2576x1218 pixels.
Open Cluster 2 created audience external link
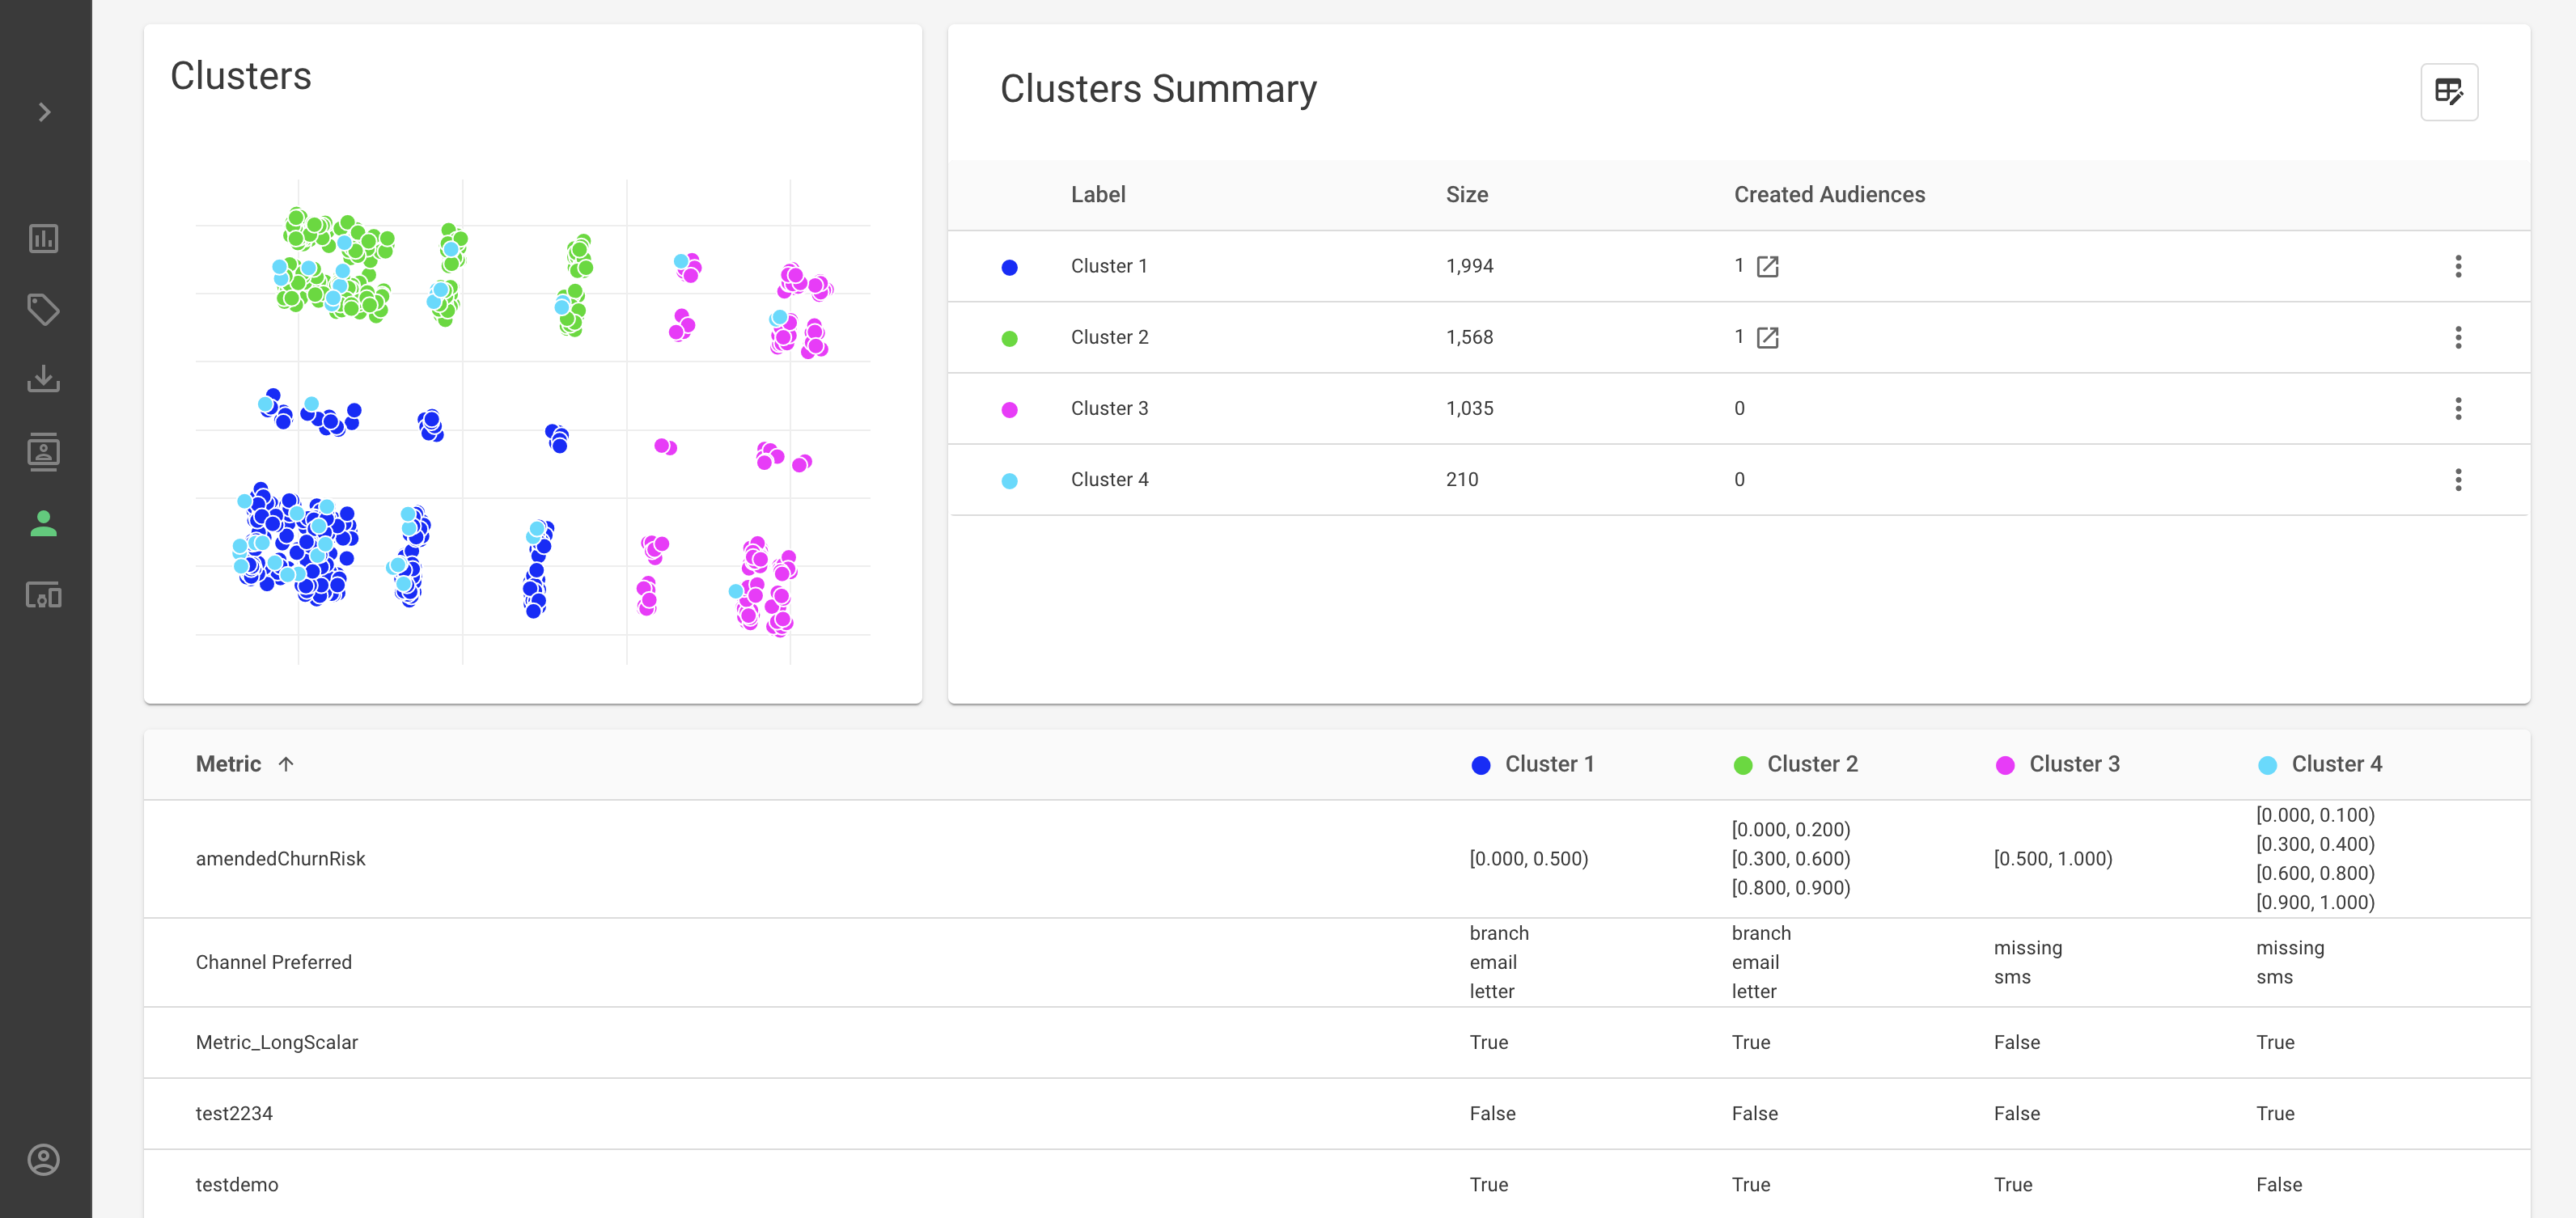(x=1768, y=337)
